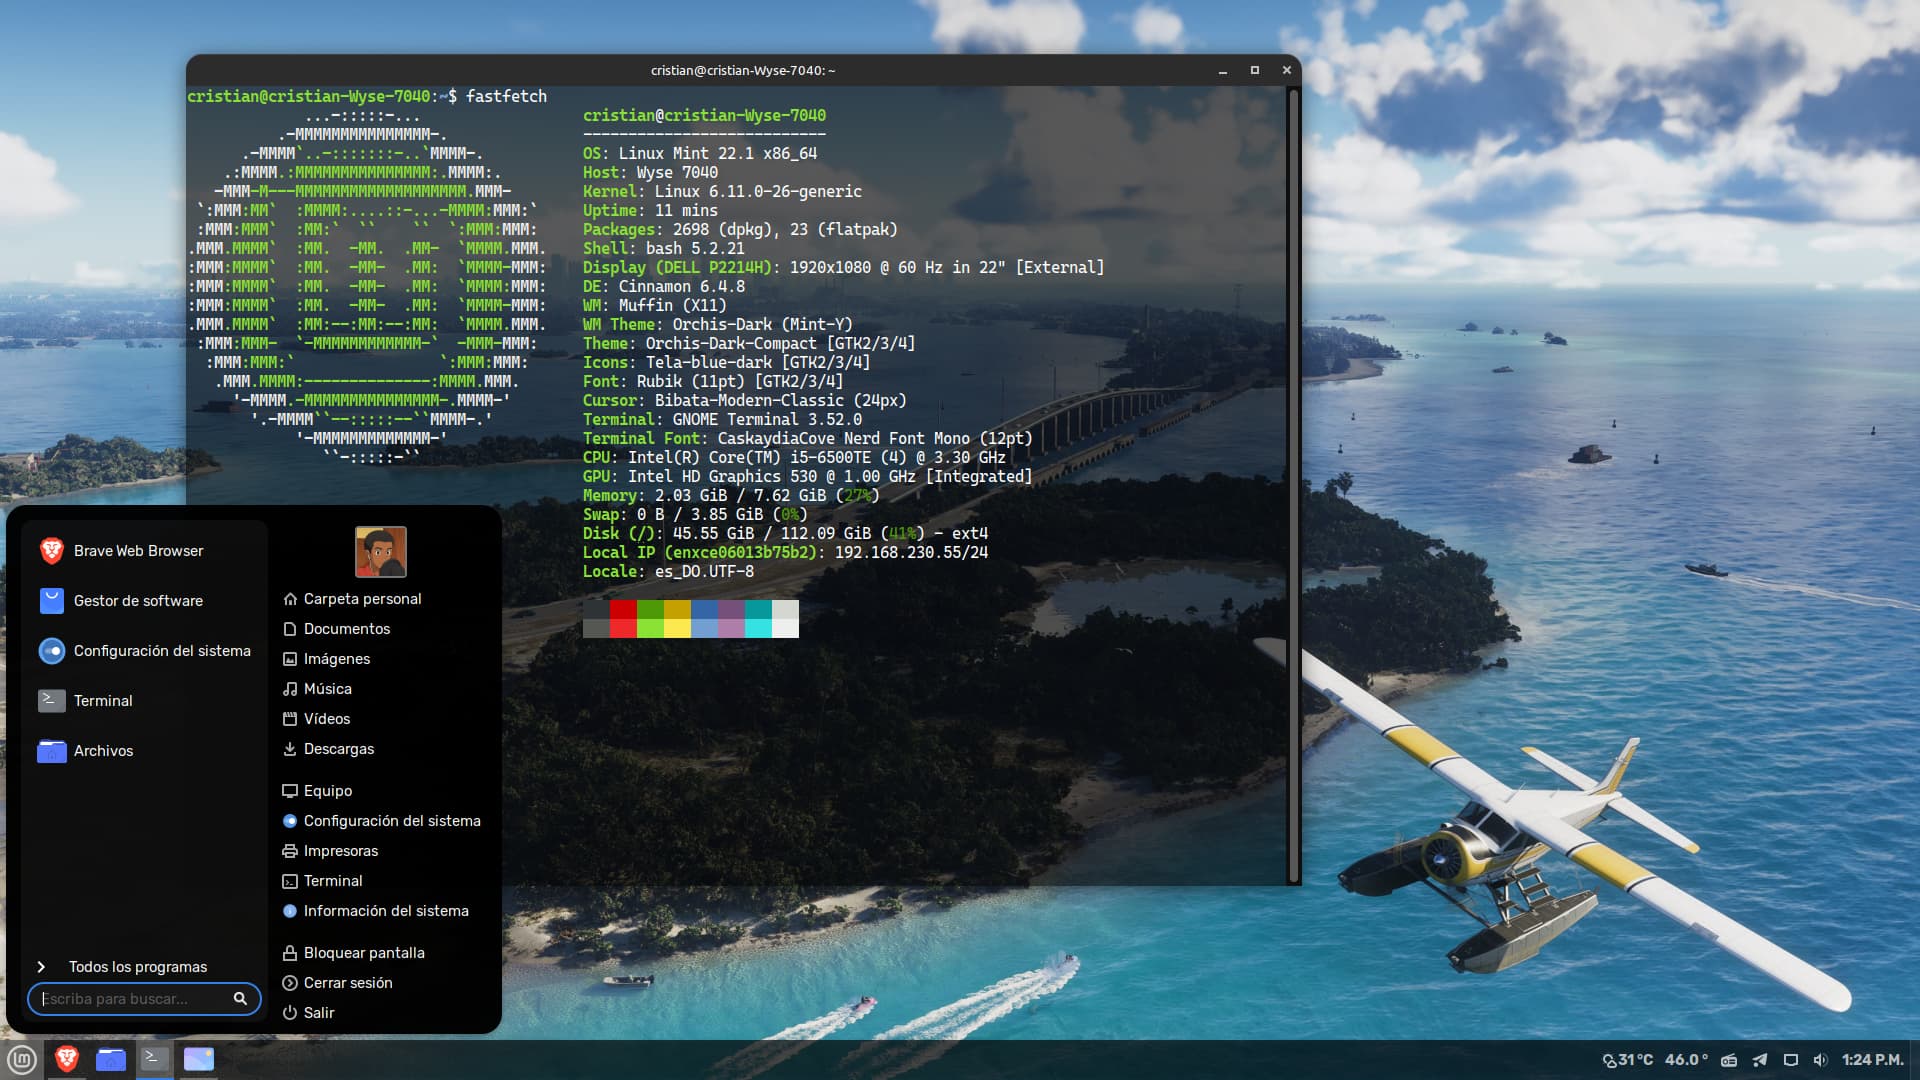Open the radio applet in system tray
Viewport: 1920px width, 1080px height.
point(1729,1060)
